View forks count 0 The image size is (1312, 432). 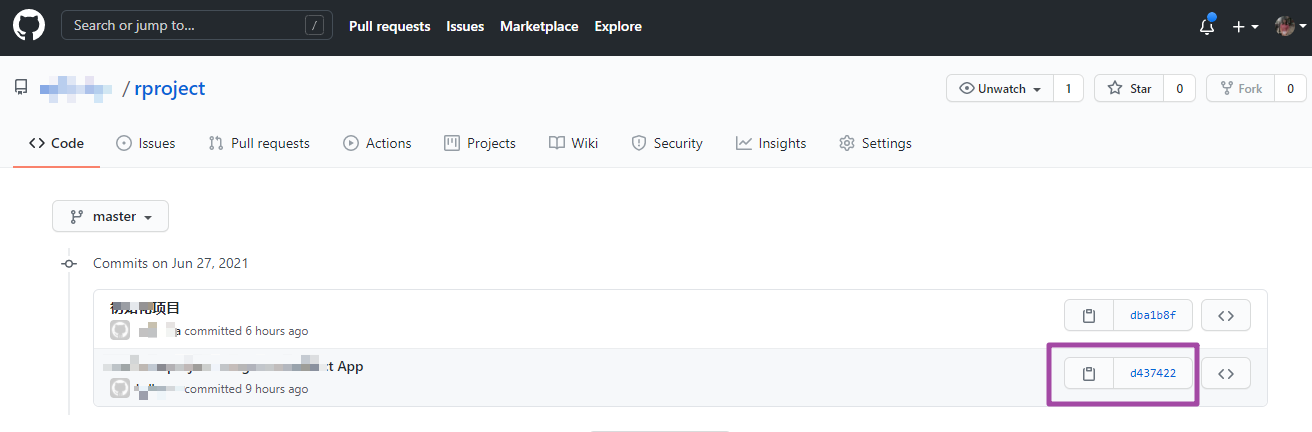[1291, 88]
